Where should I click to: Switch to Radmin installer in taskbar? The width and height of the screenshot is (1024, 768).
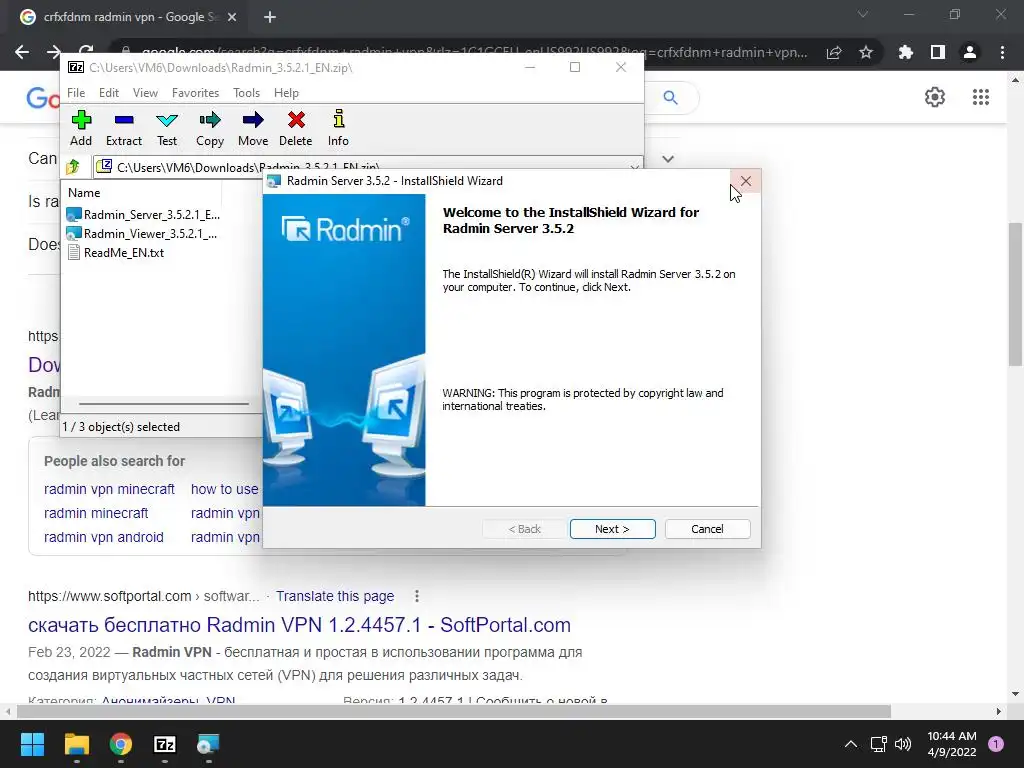208,744
